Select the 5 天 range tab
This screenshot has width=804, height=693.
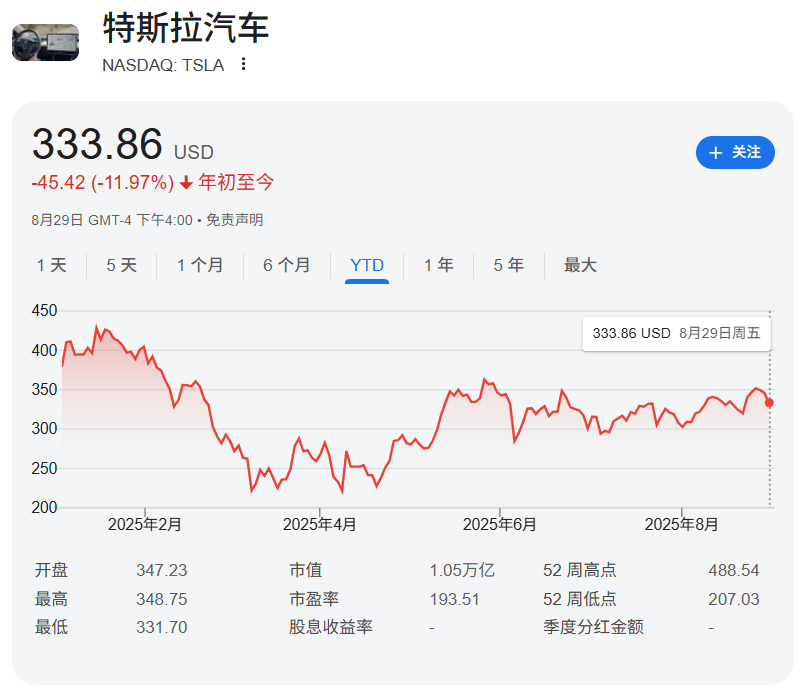[121, 265]
